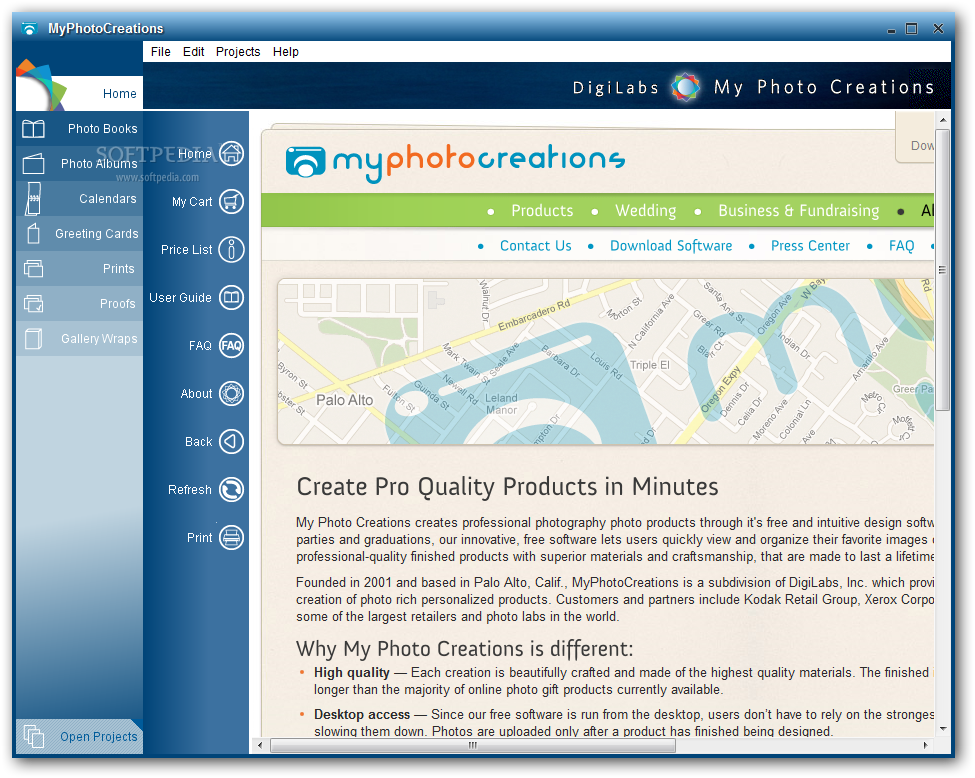Click the Open Projects button
This screenshot has width=975, height=778.
click(x=80, y=736)
